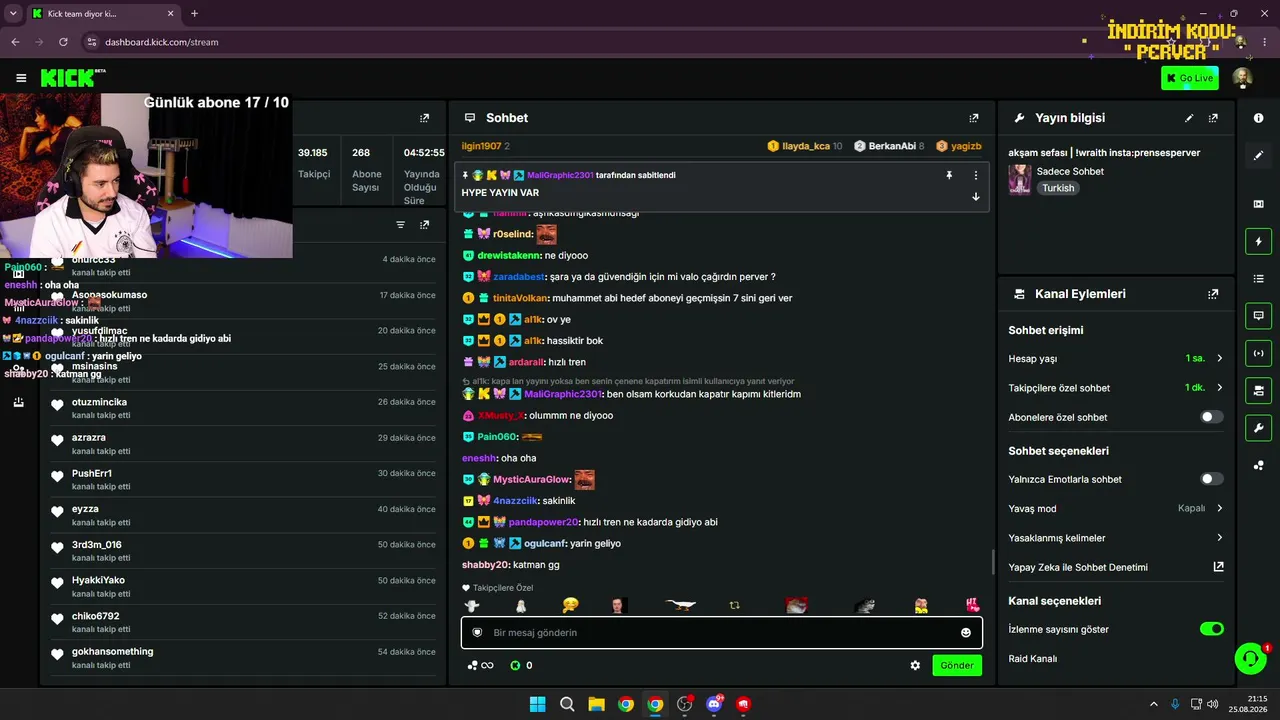The height and width of the screenshot is (720, 1280).
Task: Open the chat settings gear
Action: tap(915, 665)
